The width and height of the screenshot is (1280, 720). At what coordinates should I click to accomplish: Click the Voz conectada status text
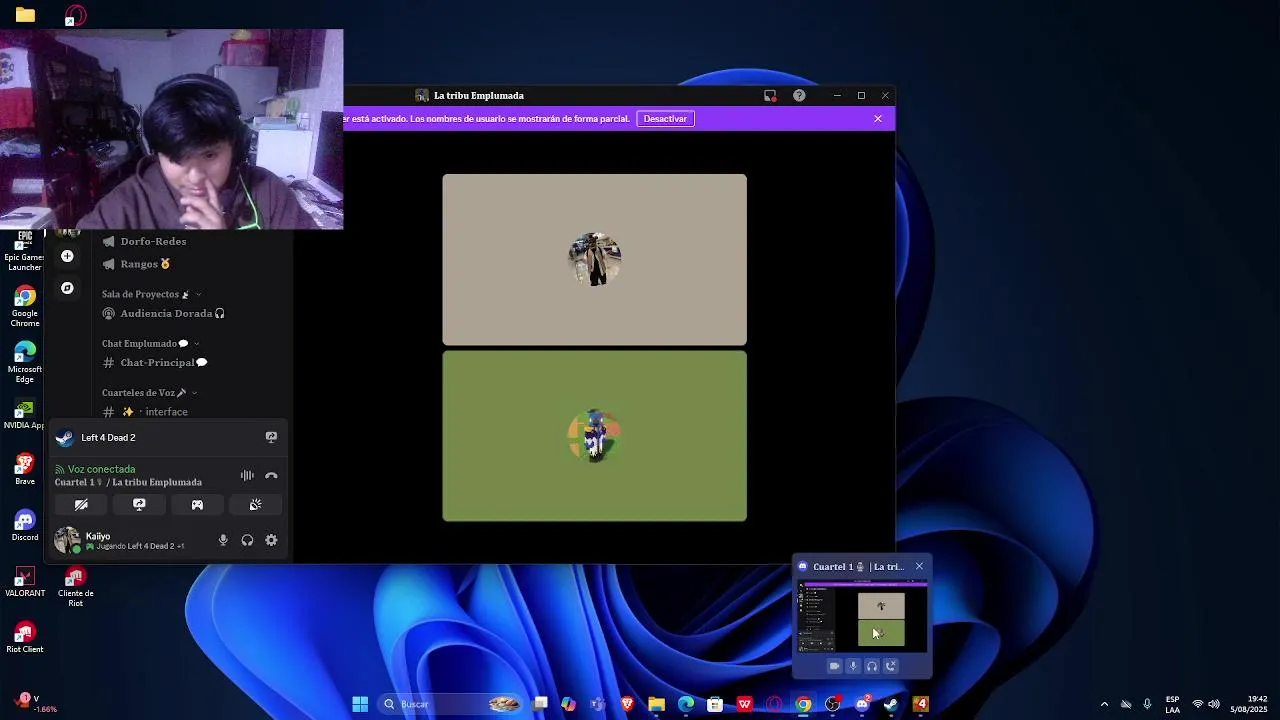tap(101, 469)
